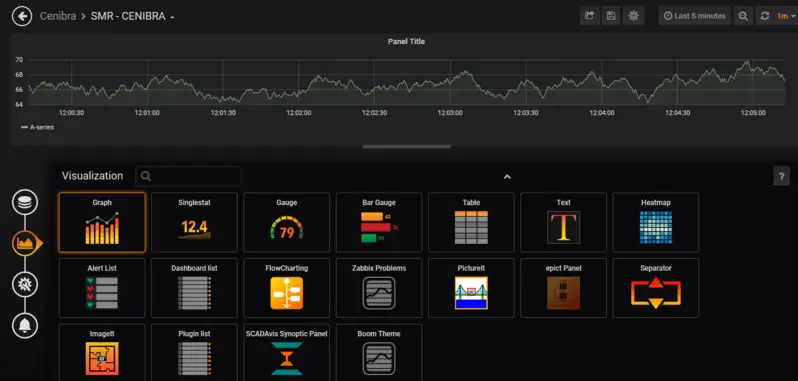The height and width of the screenshot is (381, 798).
Task: Pick the Text visualization
Action: tap(563, 222)
